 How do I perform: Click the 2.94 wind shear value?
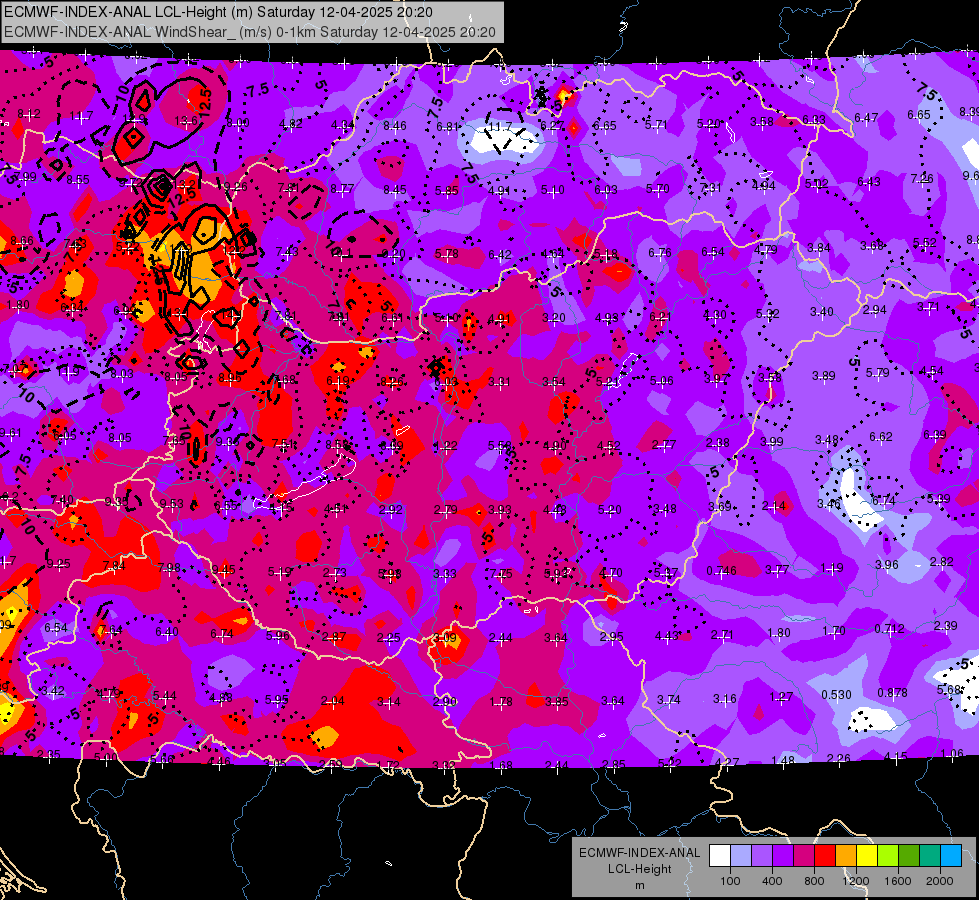(x=875, y=310)
